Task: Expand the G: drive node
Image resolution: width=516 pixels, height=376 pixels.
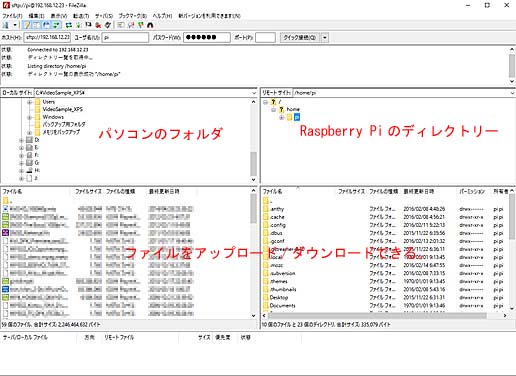Action: click(21, 163)
